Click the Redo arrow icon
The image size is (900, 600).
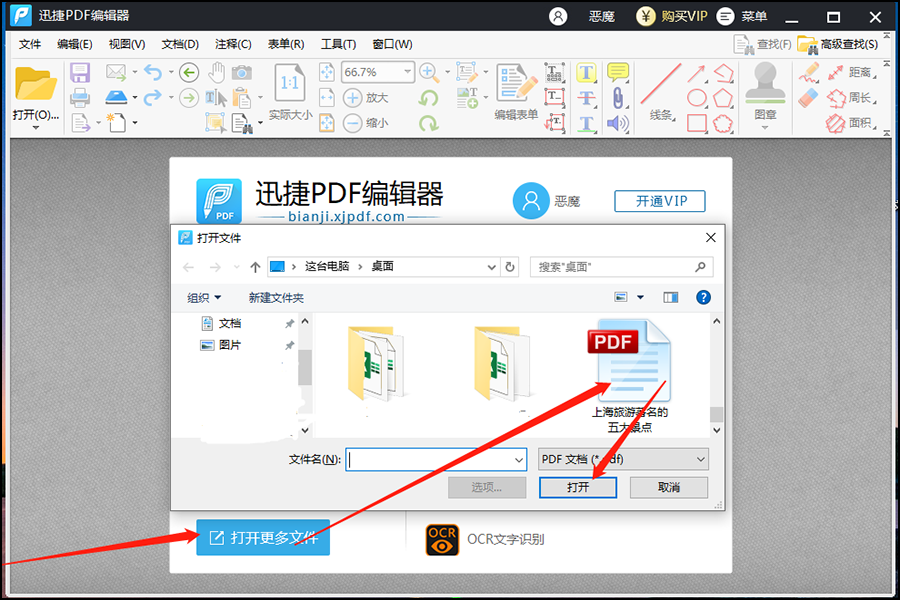(153, 98)
